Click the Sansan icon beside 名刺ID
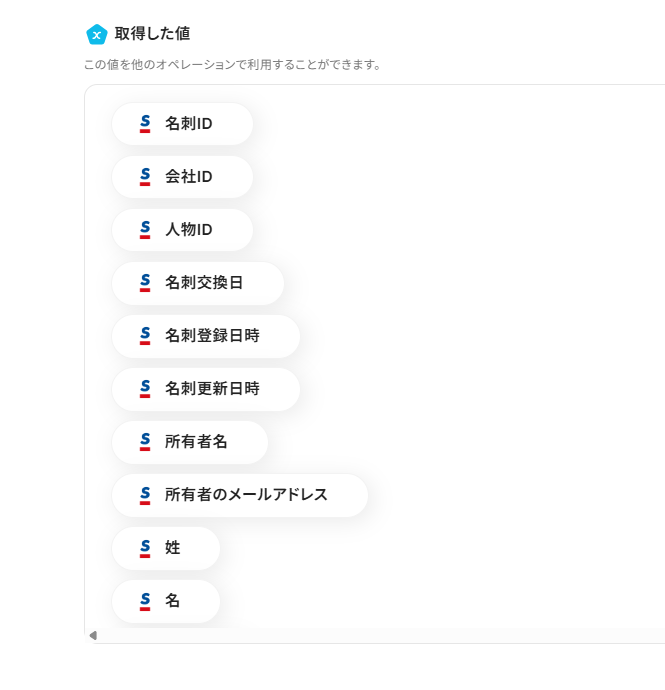The height and width of the screenshot is (690, 665). coord(145,124)
